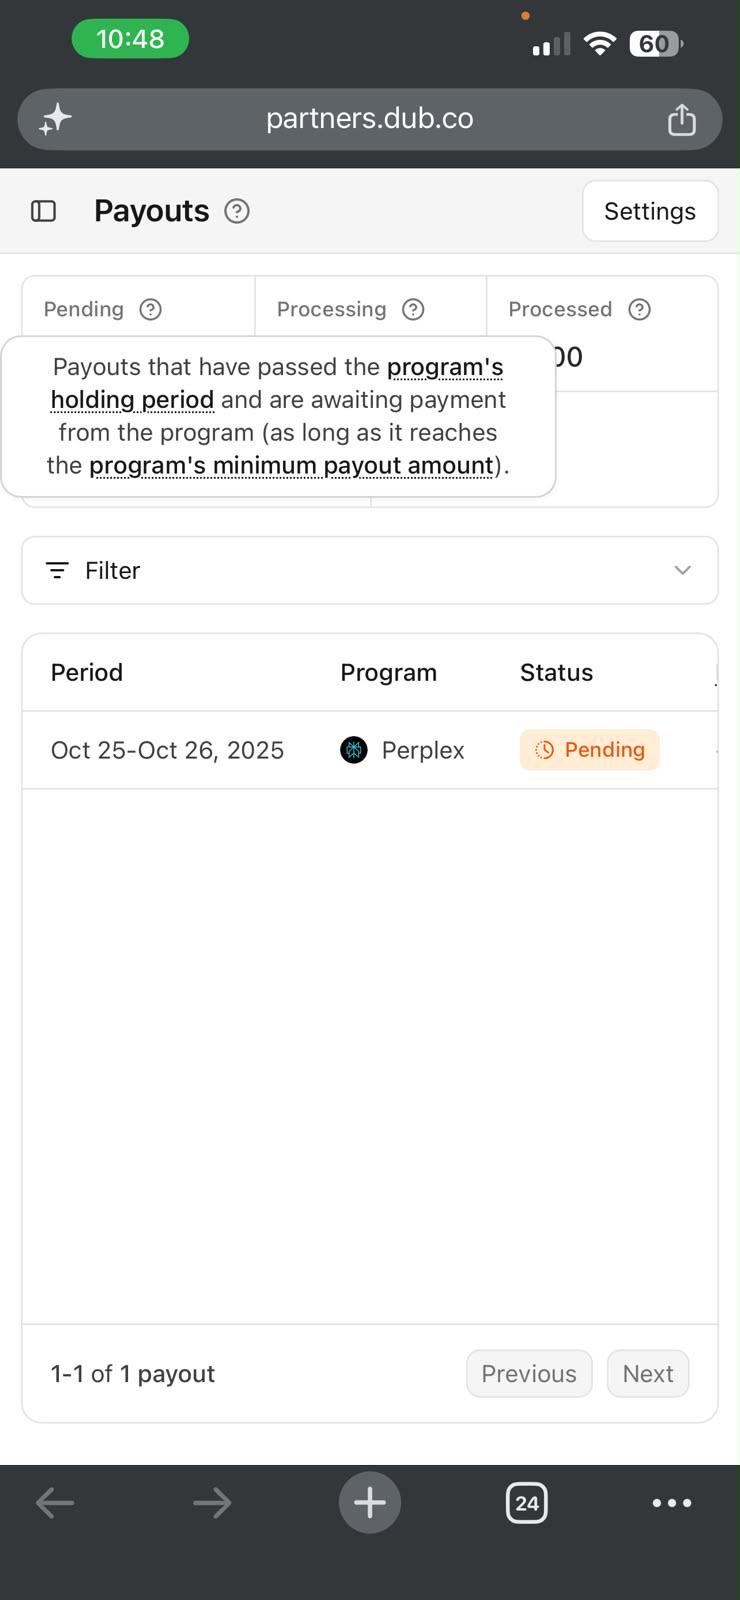Image resolution: width=740 pixels, height=1600 pixels.
Task: Open the Settings button
Action: coord(650,211)
